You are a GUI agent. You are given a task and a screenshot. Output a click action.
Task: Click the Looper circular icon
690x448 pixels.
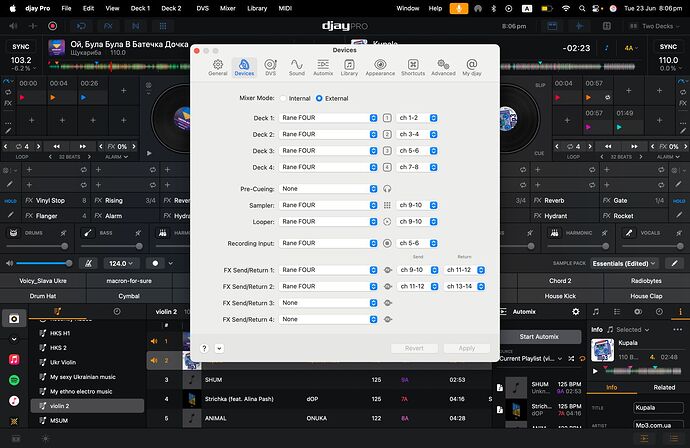[x=387, y=222]
